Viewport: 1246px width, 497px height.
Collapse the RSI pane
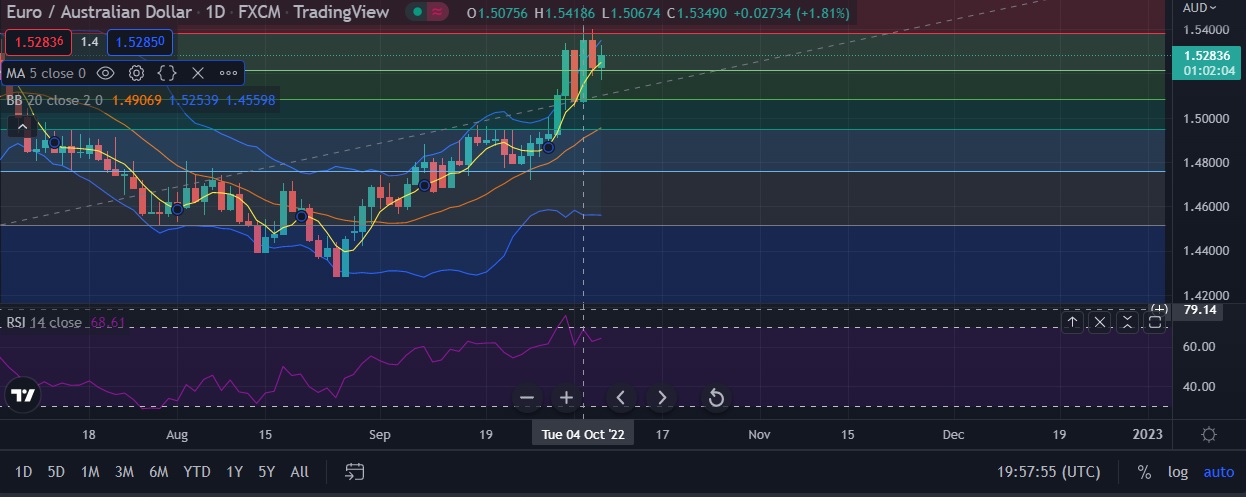tap(1127, 322)
